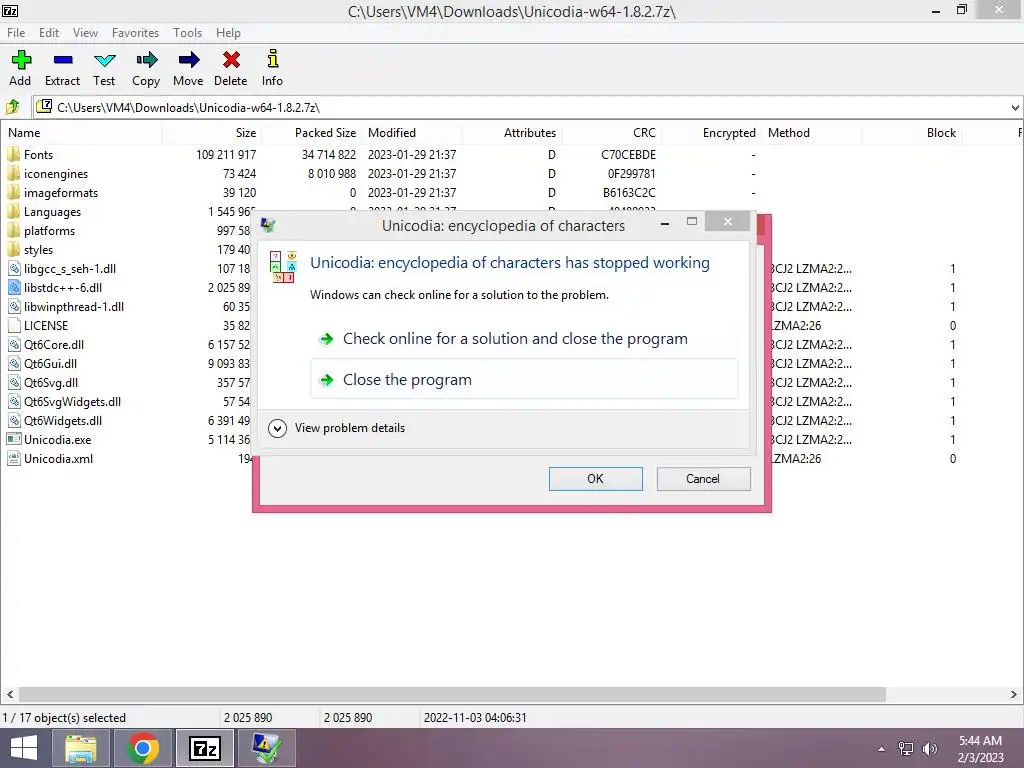The width and height of the screenshot is (1024, 768).
Task: Select the styles folder icon
Action: click(x=14, y=249)
